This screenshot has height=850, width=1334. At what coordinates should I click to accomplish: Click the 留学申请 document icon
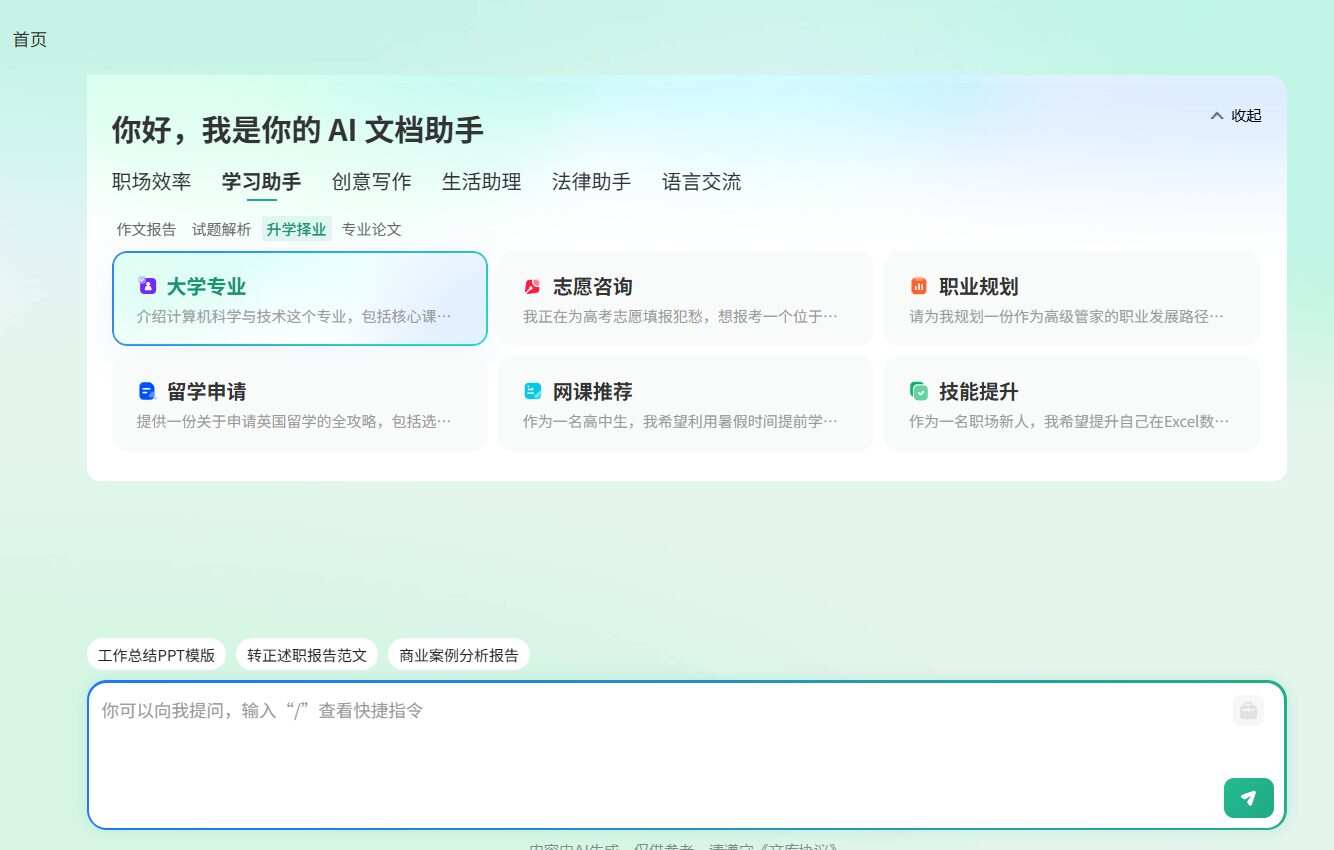click(148, 391)
